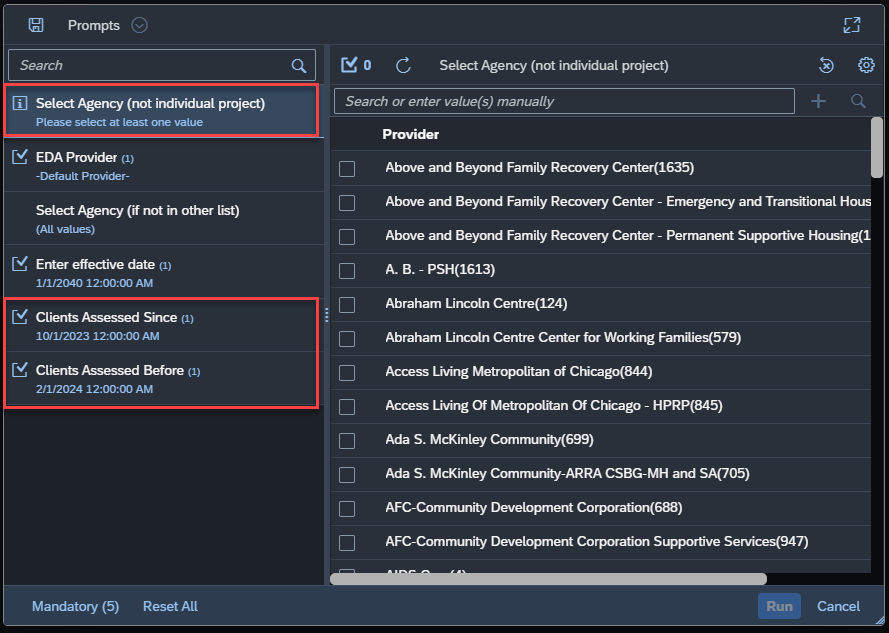Click the expand to fullscreen icon
This screenshot has height=633, width=889.
point(852,25)
